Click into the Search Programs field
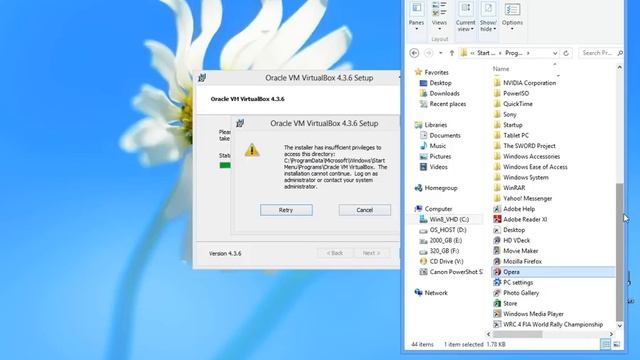This screenshot has width=640, height=360. pyautogui.click(x=601, y=53)
